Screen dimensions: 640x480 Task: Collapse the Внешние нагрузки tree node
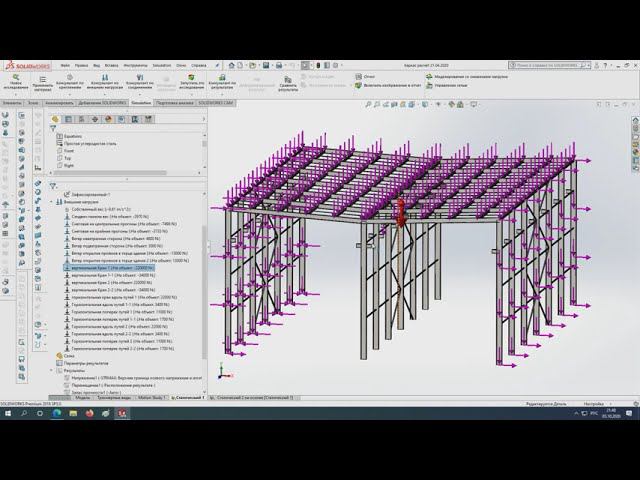pos(51,202)
